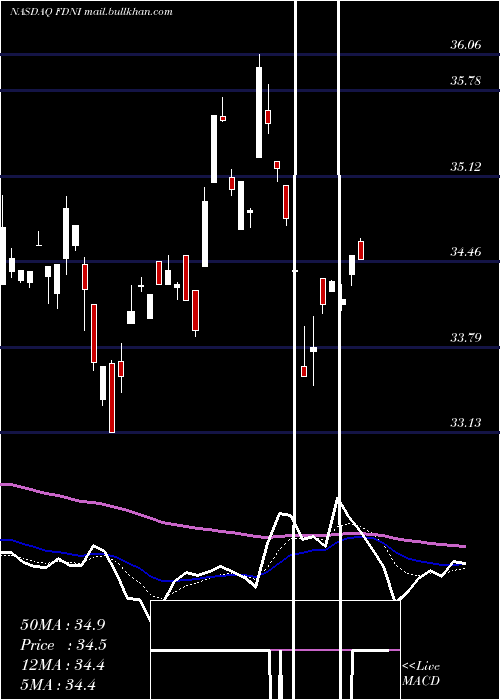
Task: Select the 35.78 price level label
Action: (466, 81)
